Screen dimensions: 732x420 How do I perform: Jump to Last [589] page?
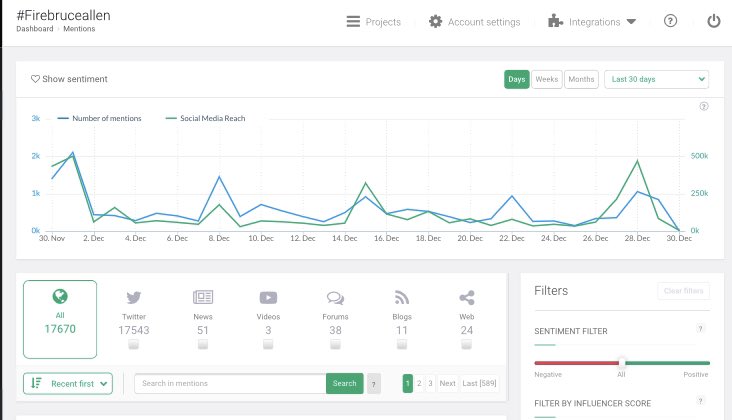click(479, 384)
